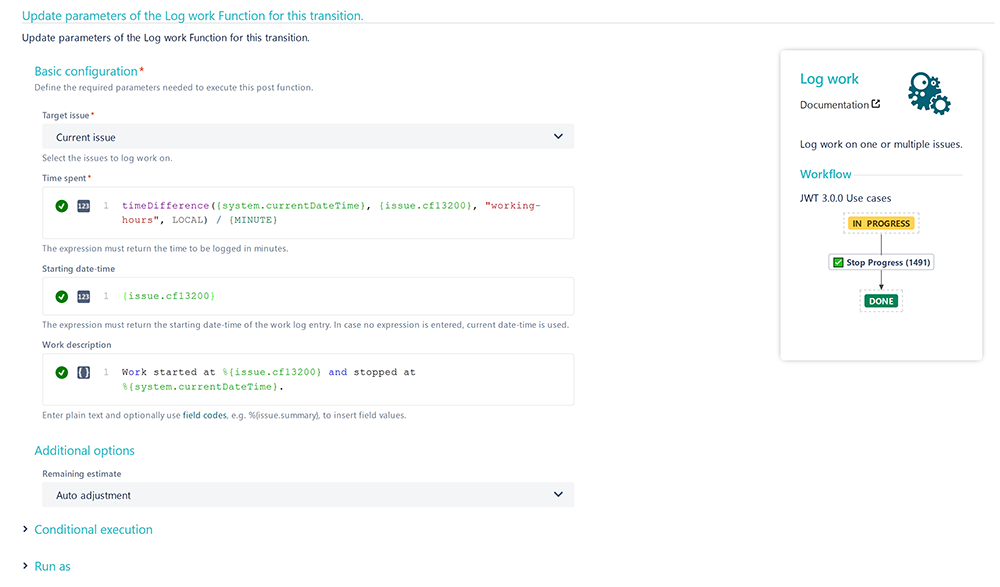Click into the Starting date-time expression editor
1000x587 pixels.
tap(308, 296)
